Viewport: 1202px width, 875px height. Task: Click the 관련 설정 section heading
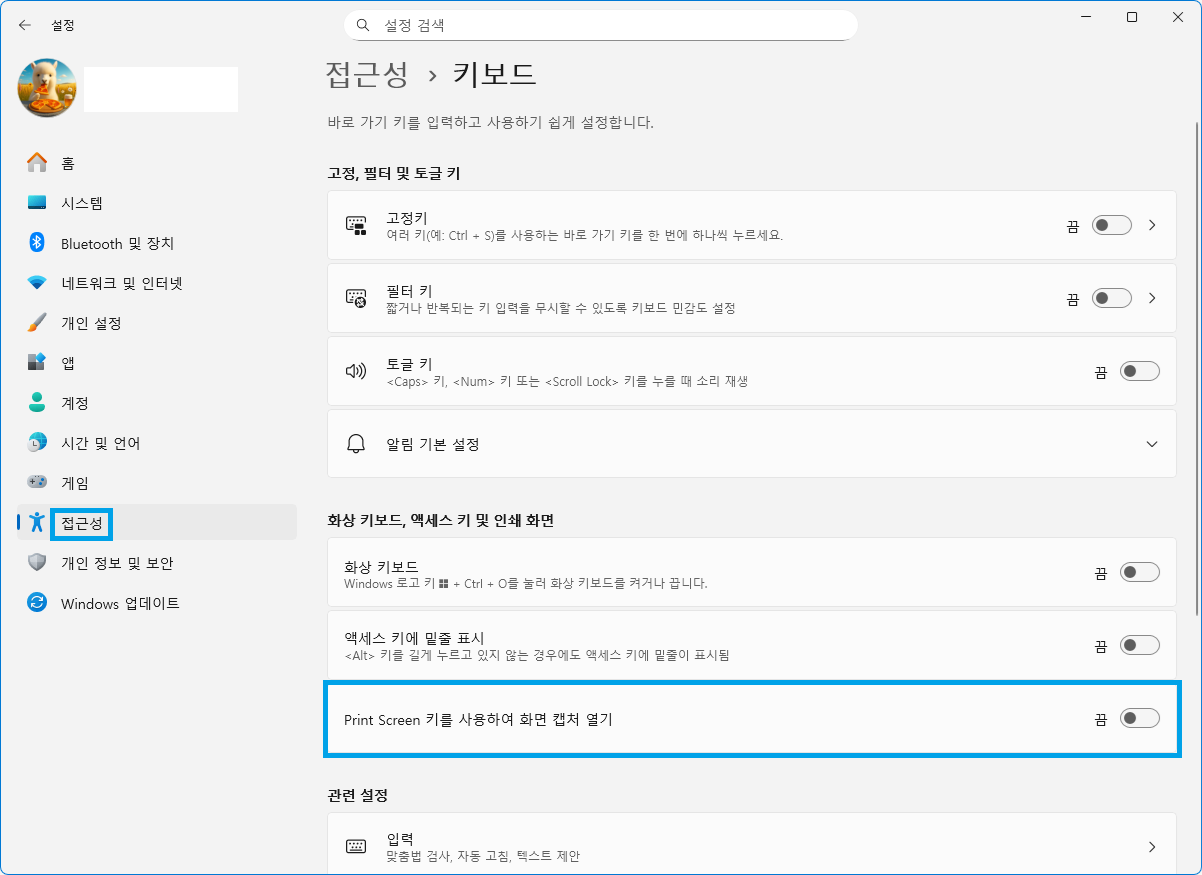pos(357,795)
